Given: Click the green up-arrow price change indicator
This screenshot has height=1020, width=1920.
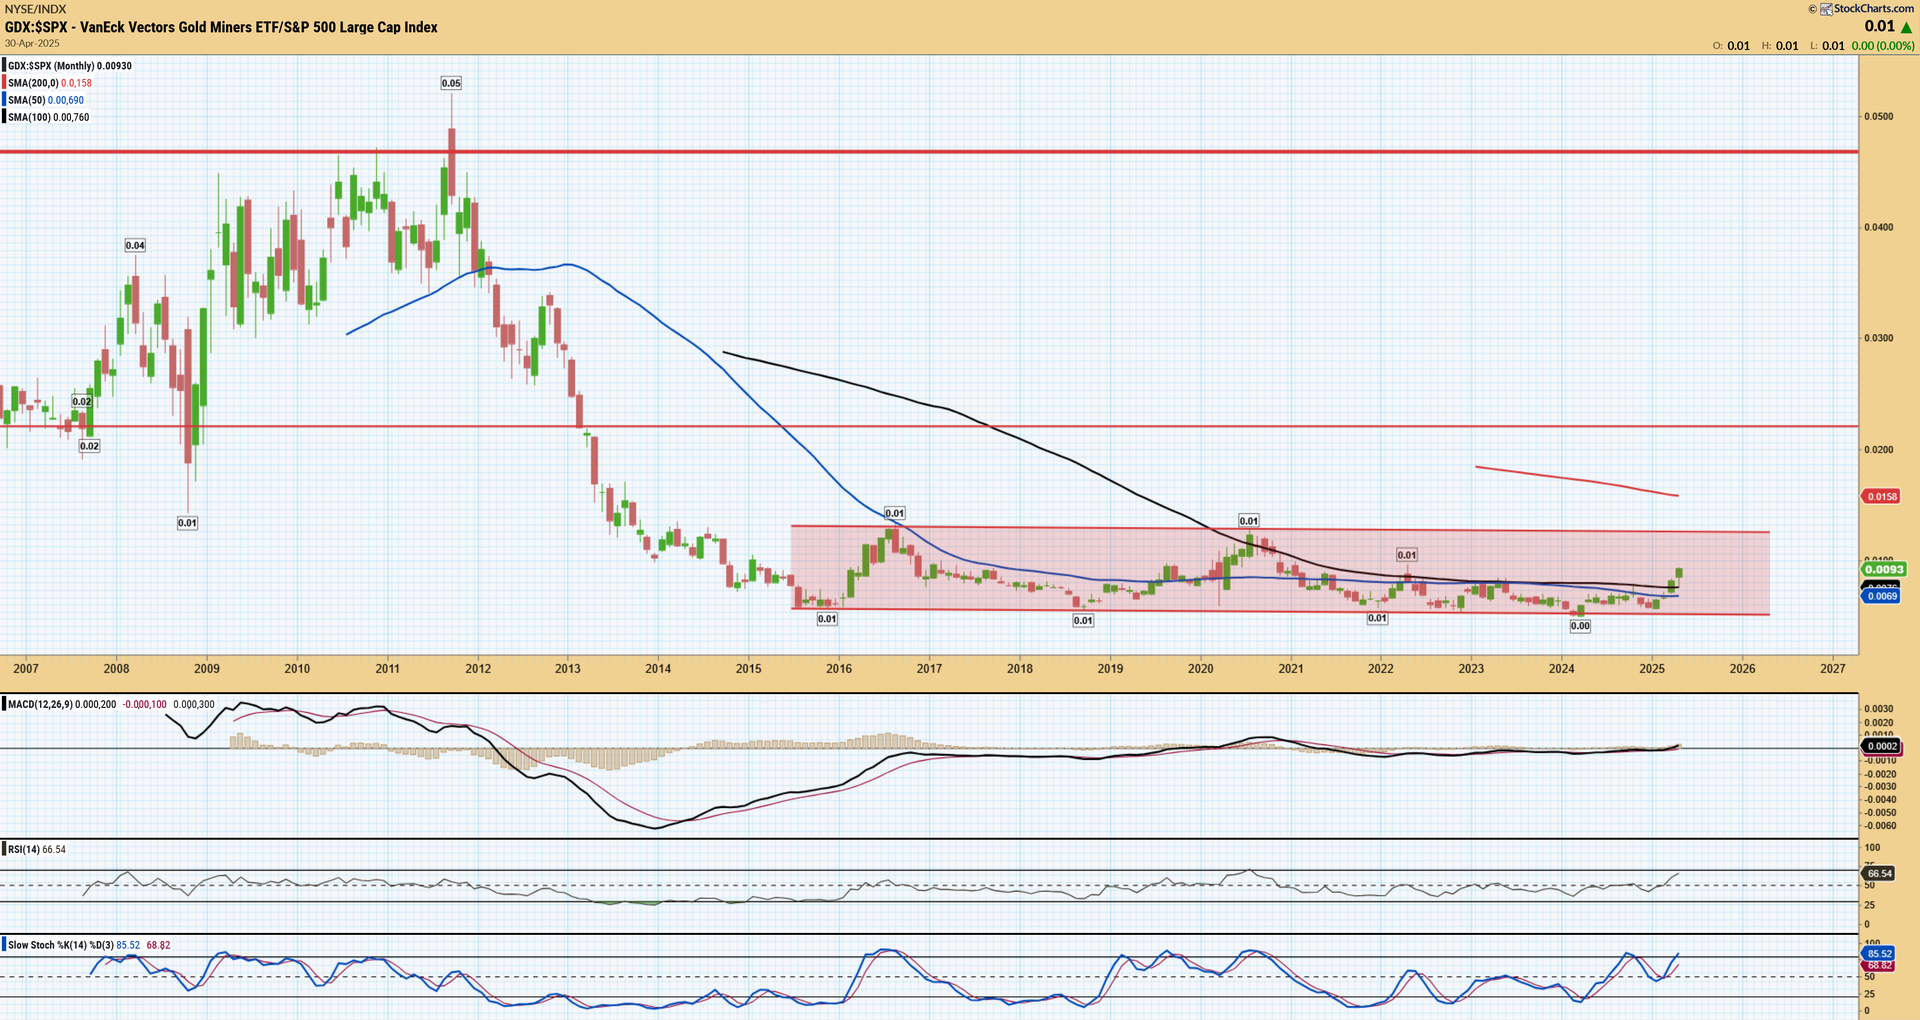Looking at the screenshot, I should pos(1906,27).
